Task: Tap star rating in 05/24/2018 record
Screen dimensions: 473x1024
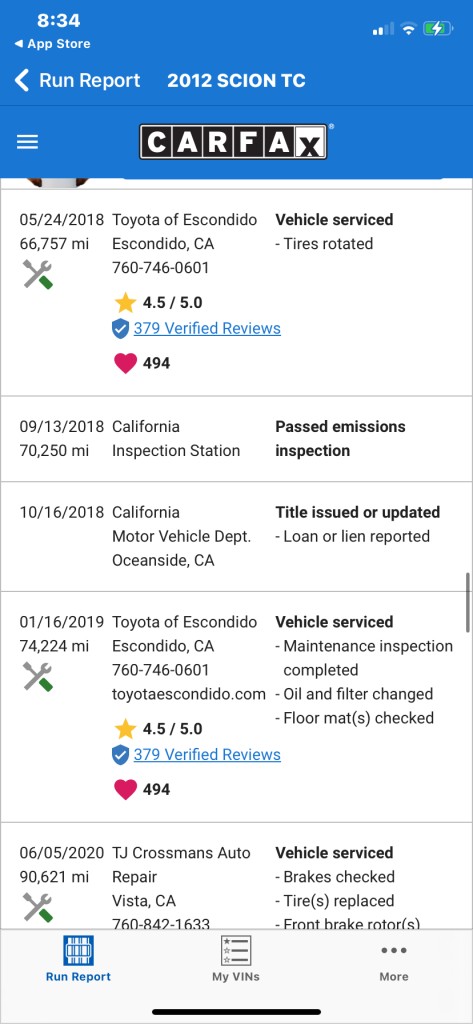Action: point(158,302)
